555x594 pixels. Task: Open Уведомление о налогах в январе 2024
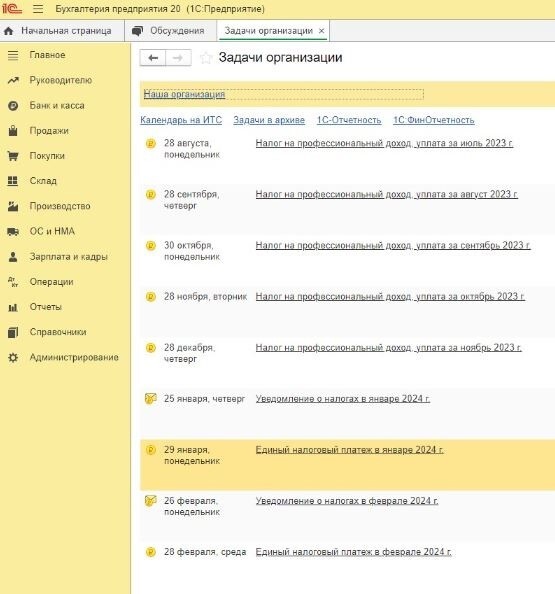(x=343, y=399)
